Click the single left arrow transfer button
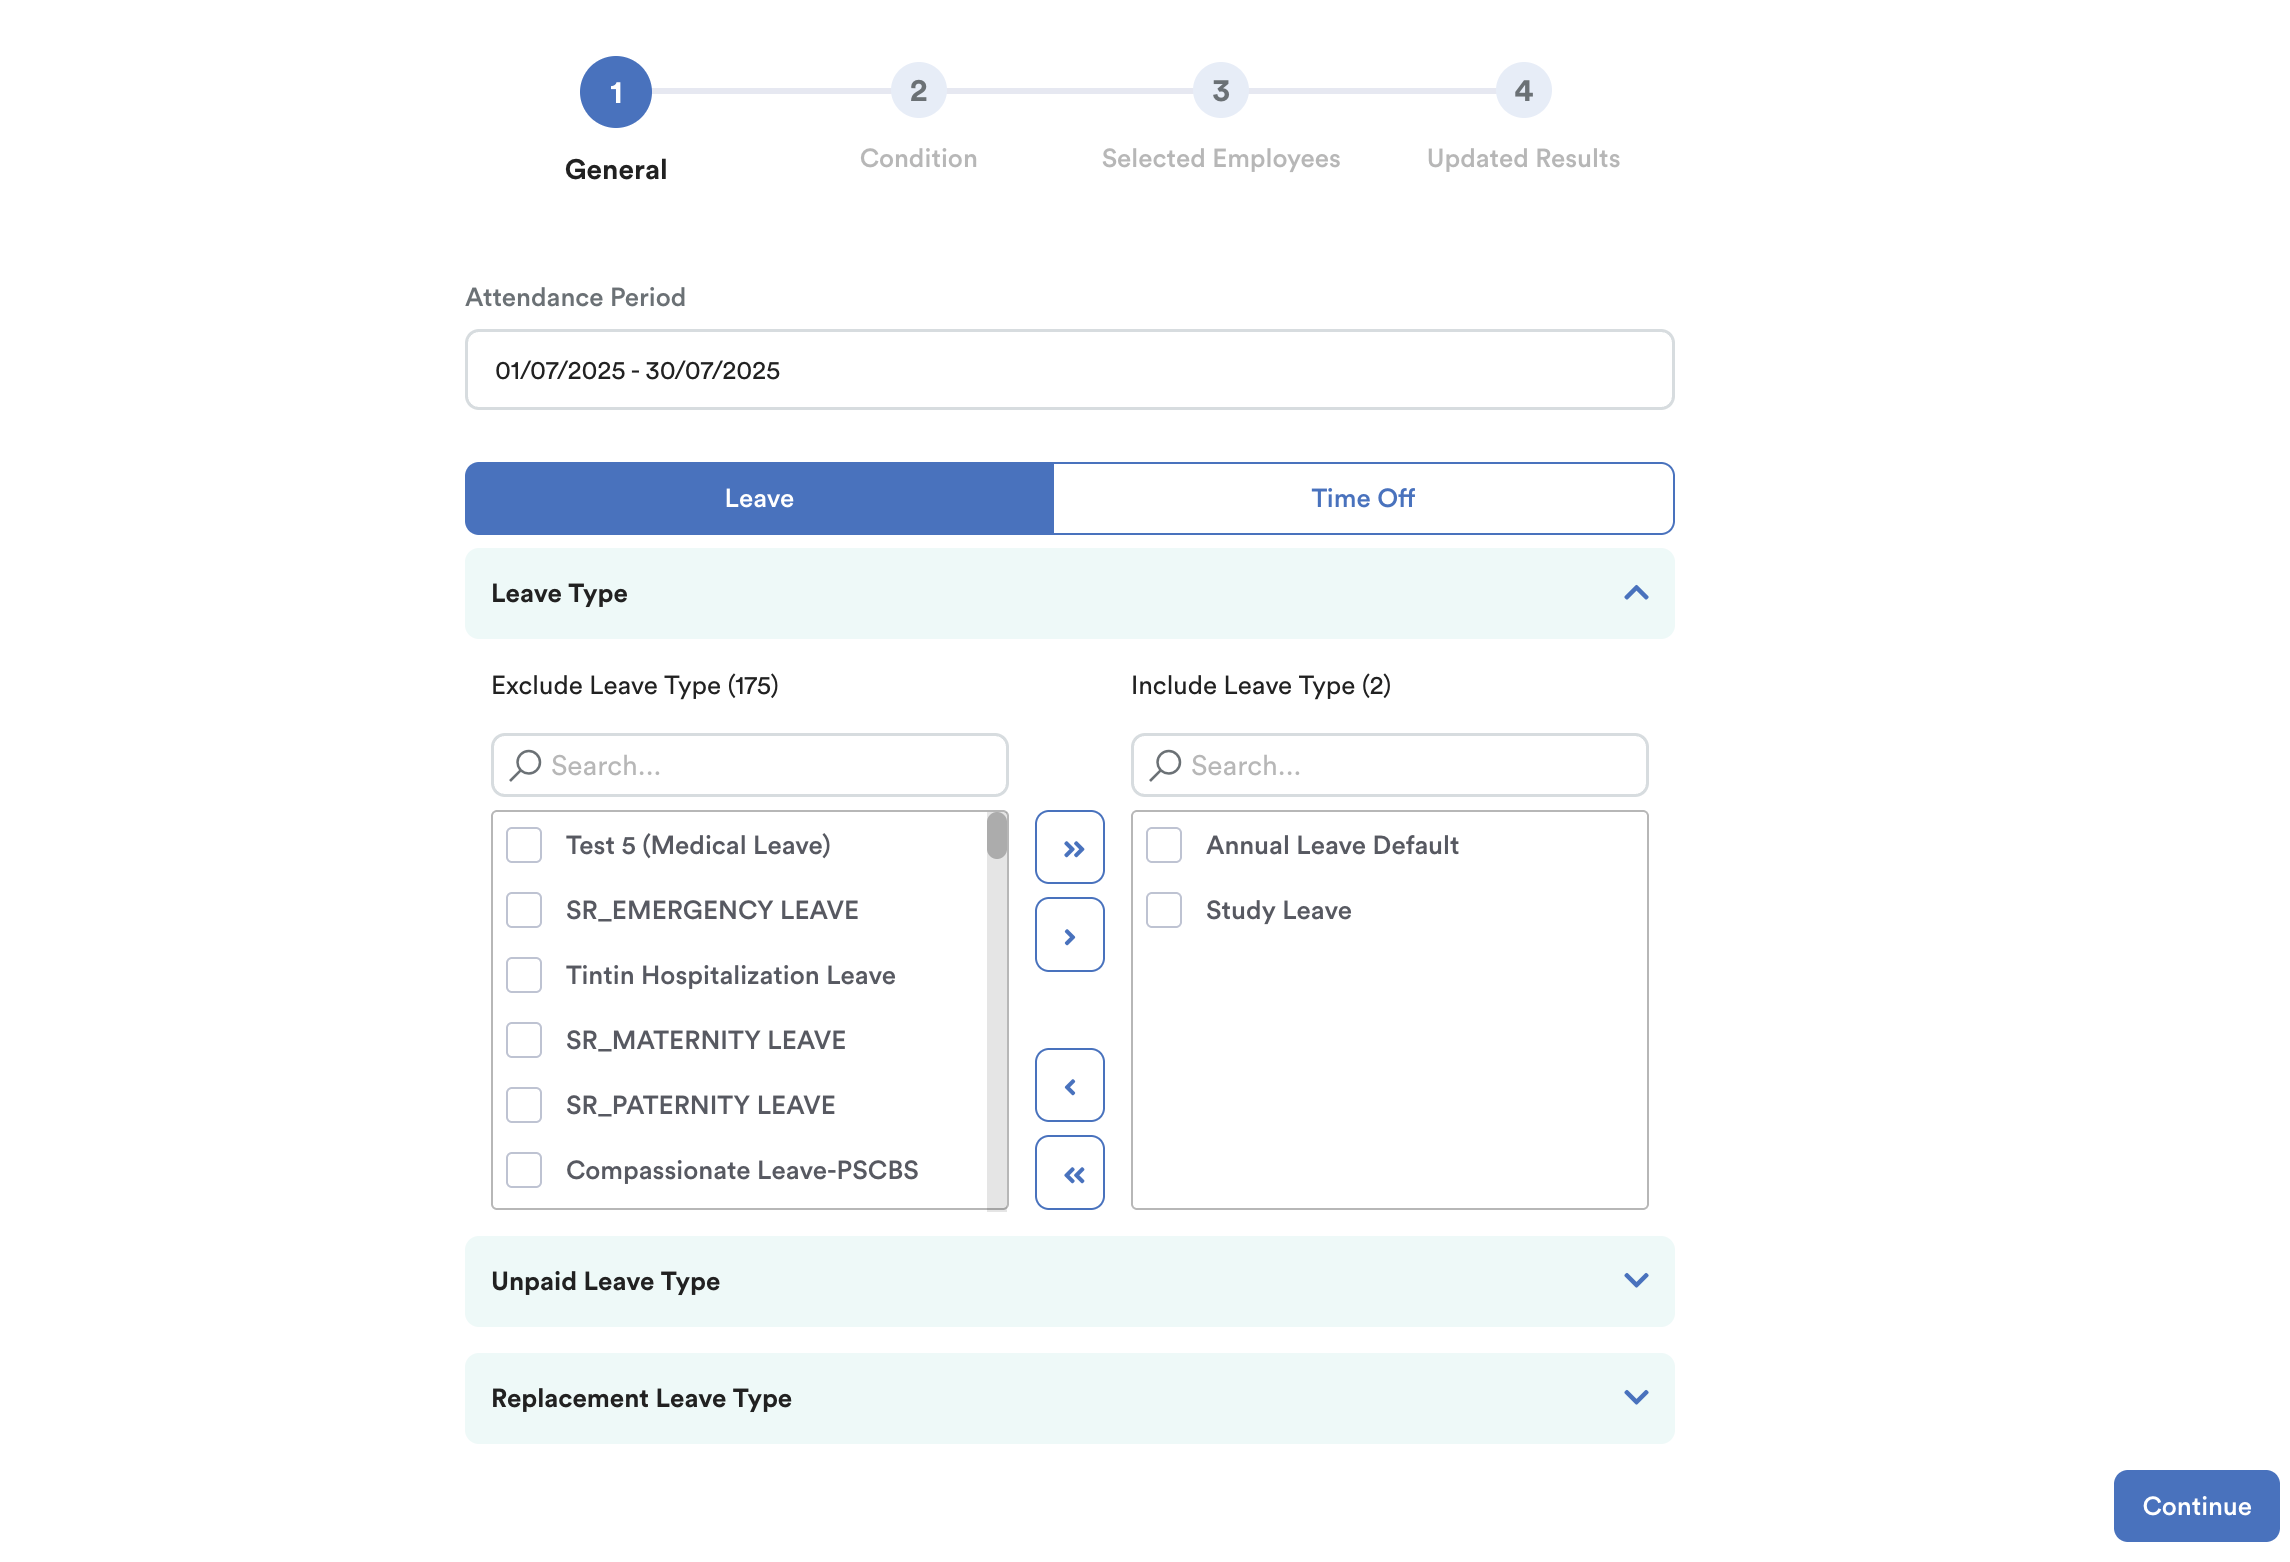The height and width of the screenshot is (1562, 2290). (1069, 1085)
